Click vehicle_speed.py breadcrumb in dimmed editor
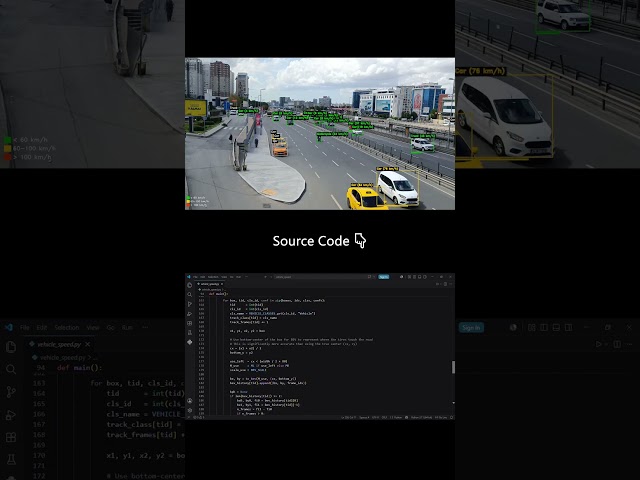 coord(63,358)
